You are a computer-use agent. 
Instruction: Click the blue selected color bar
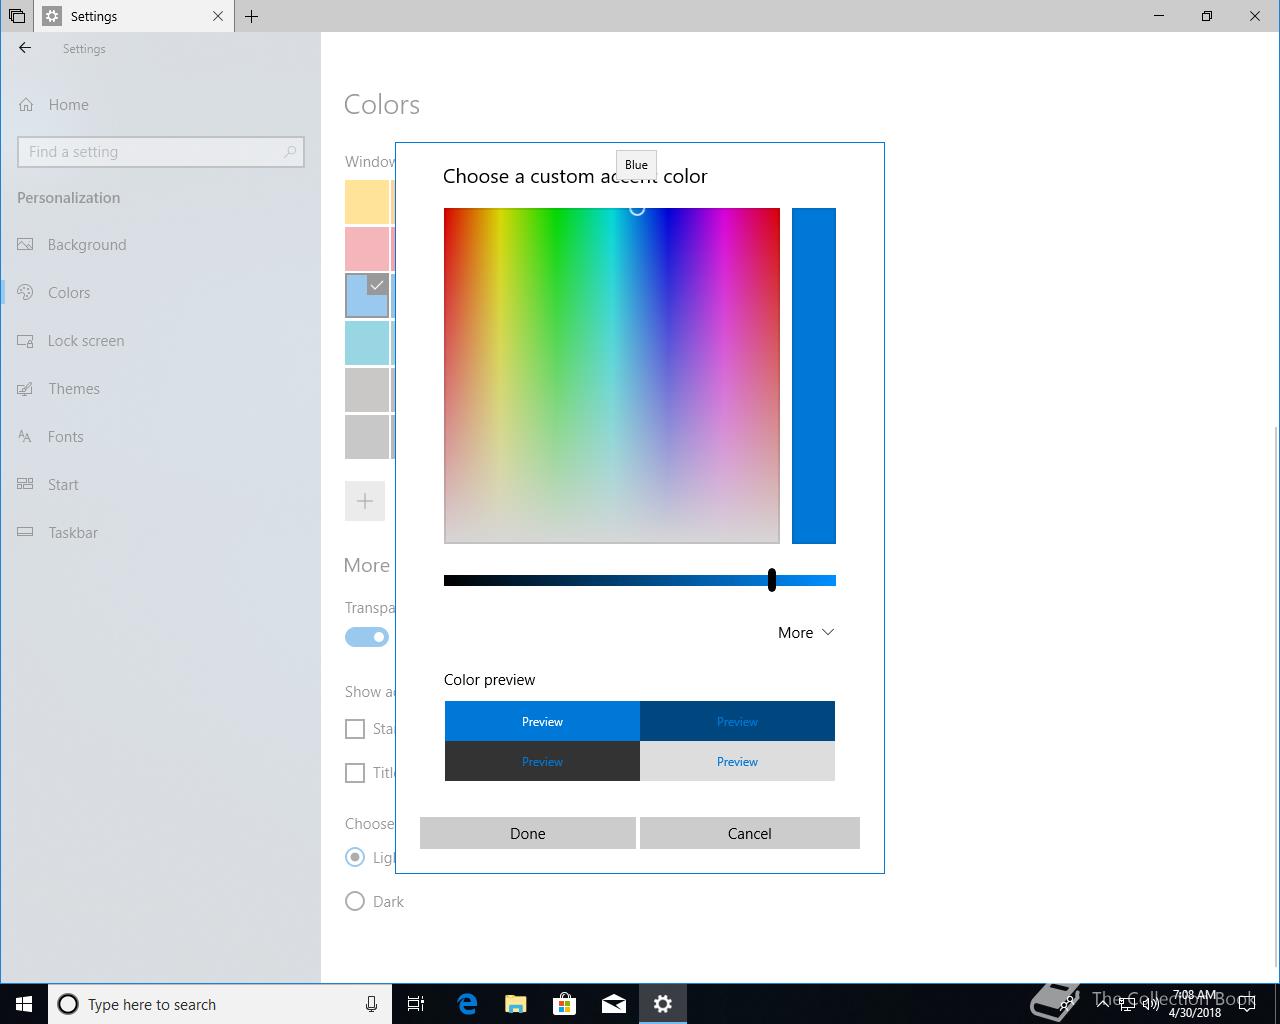(814, 376)
